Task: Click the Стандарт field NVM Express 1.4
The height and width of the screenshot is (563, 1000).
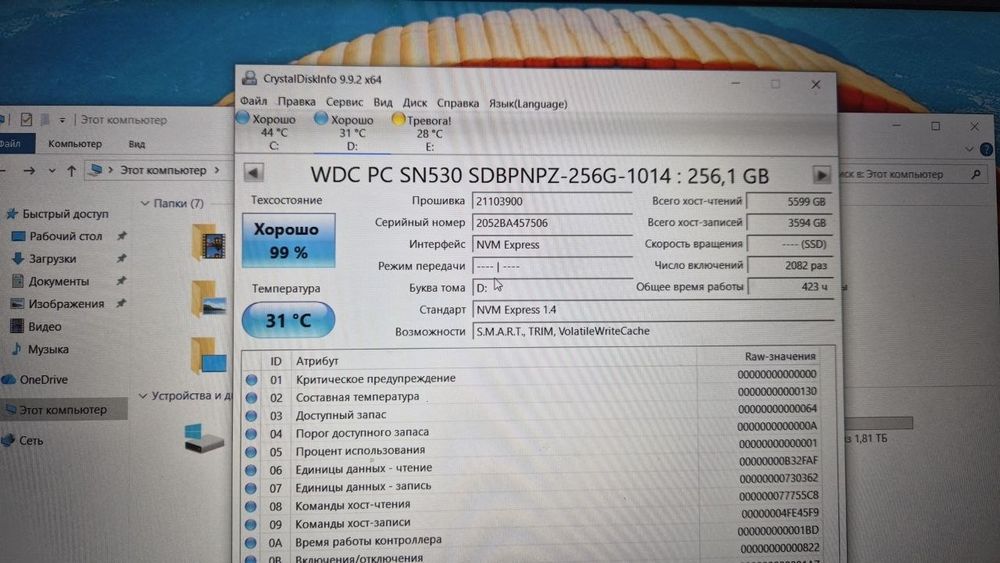Action: (x=652, y=310)
